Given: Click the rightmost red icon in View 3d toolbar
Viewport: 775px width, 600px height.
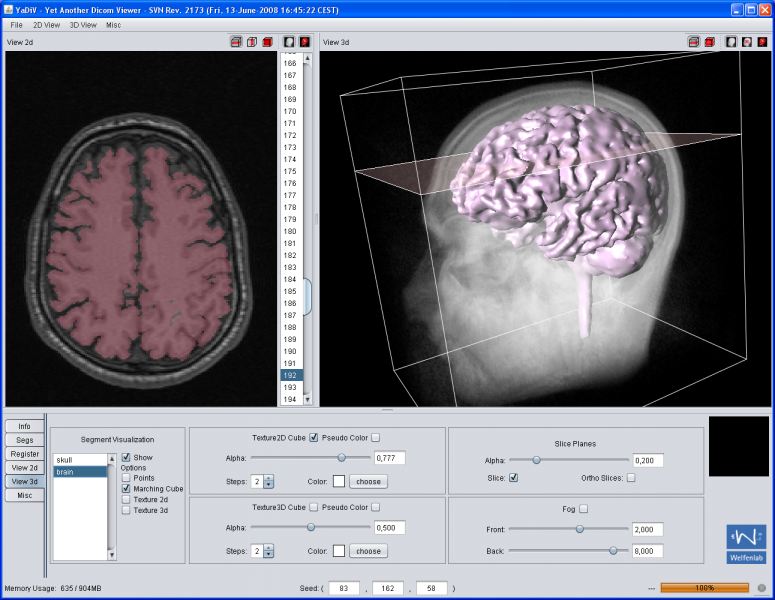Looking at the screenshot, I should (x=762, y=42).
